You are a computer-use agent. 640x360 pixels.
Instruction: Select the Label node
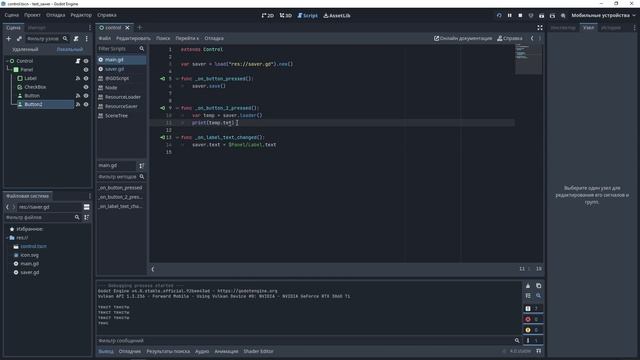(31, 78)
